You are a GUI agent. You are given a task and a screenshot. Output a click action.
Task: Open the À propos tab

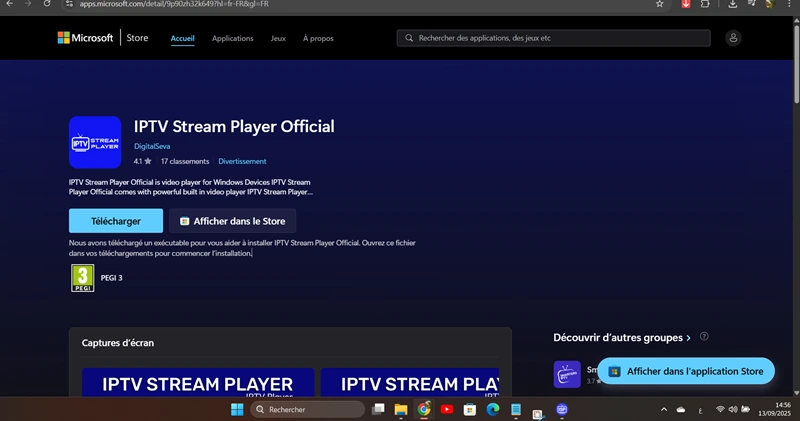[x=318, y=38]
